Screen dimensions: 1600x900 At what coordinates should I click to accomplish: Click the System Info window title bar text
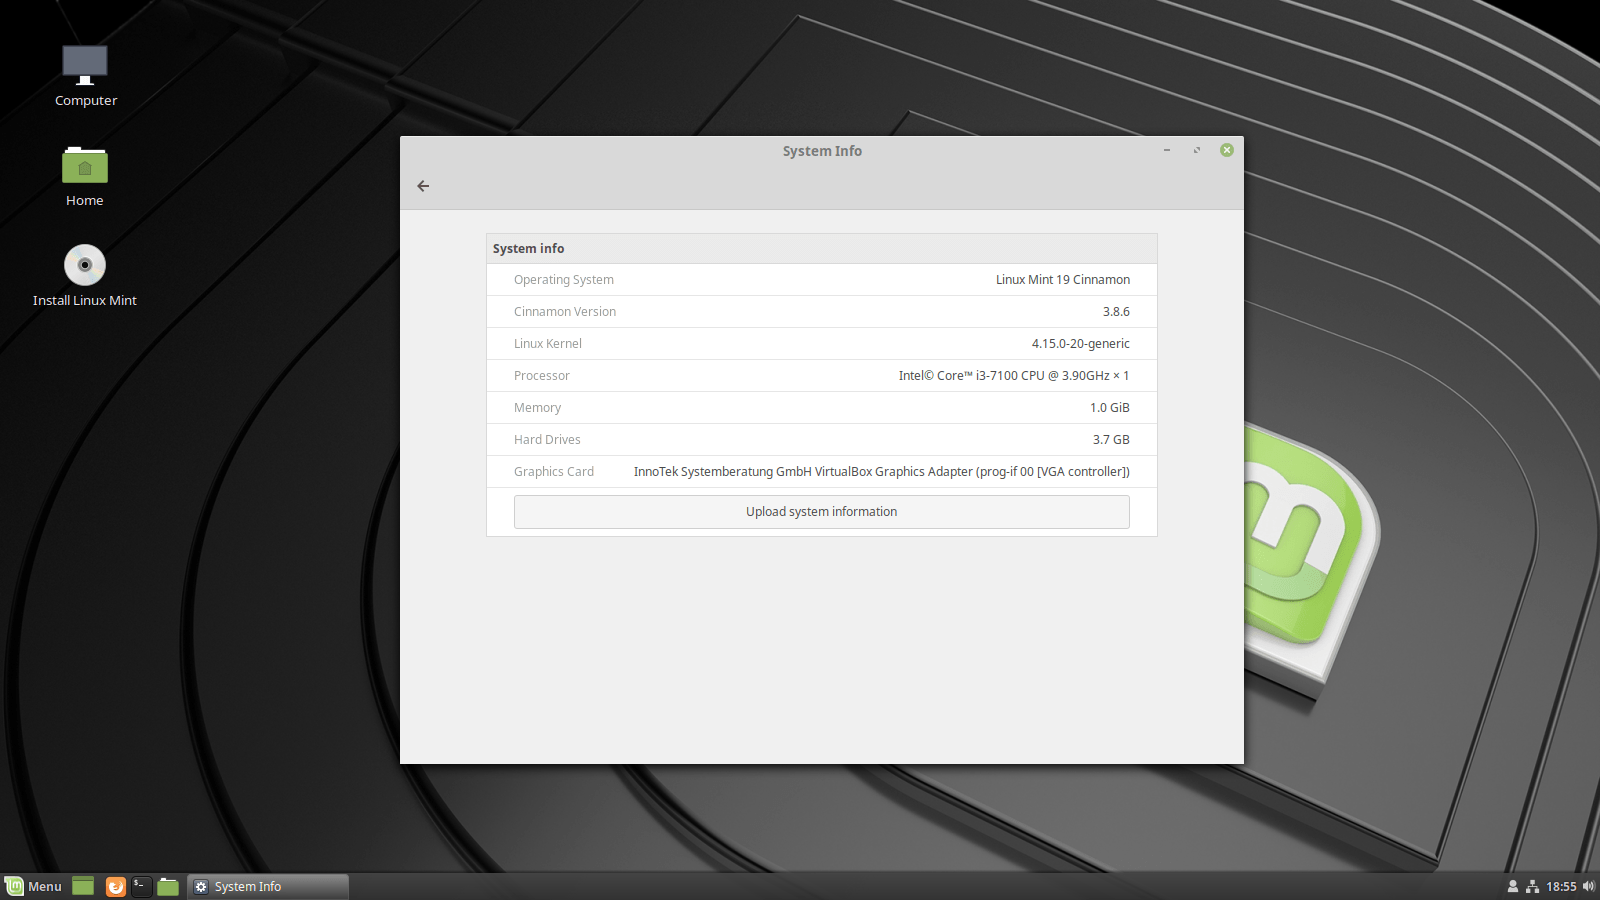click(822, 151)
